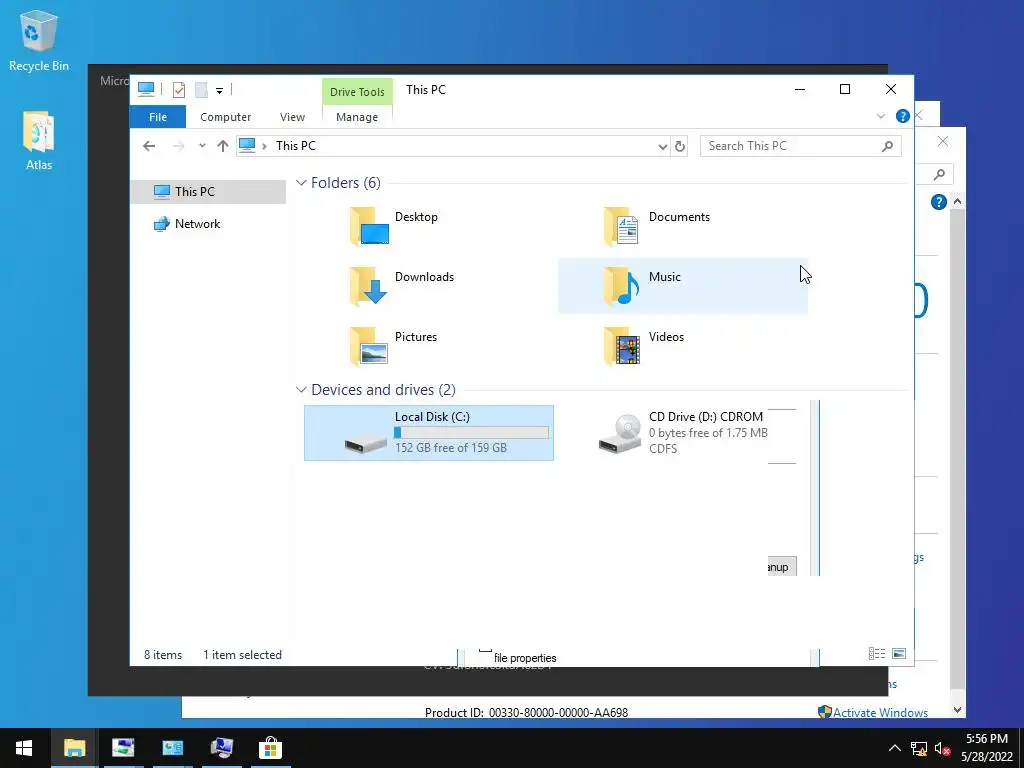This screenshot has width=1024, height=768.
Task: Collapse the Folders (6) group
Action: coord(301,183)
